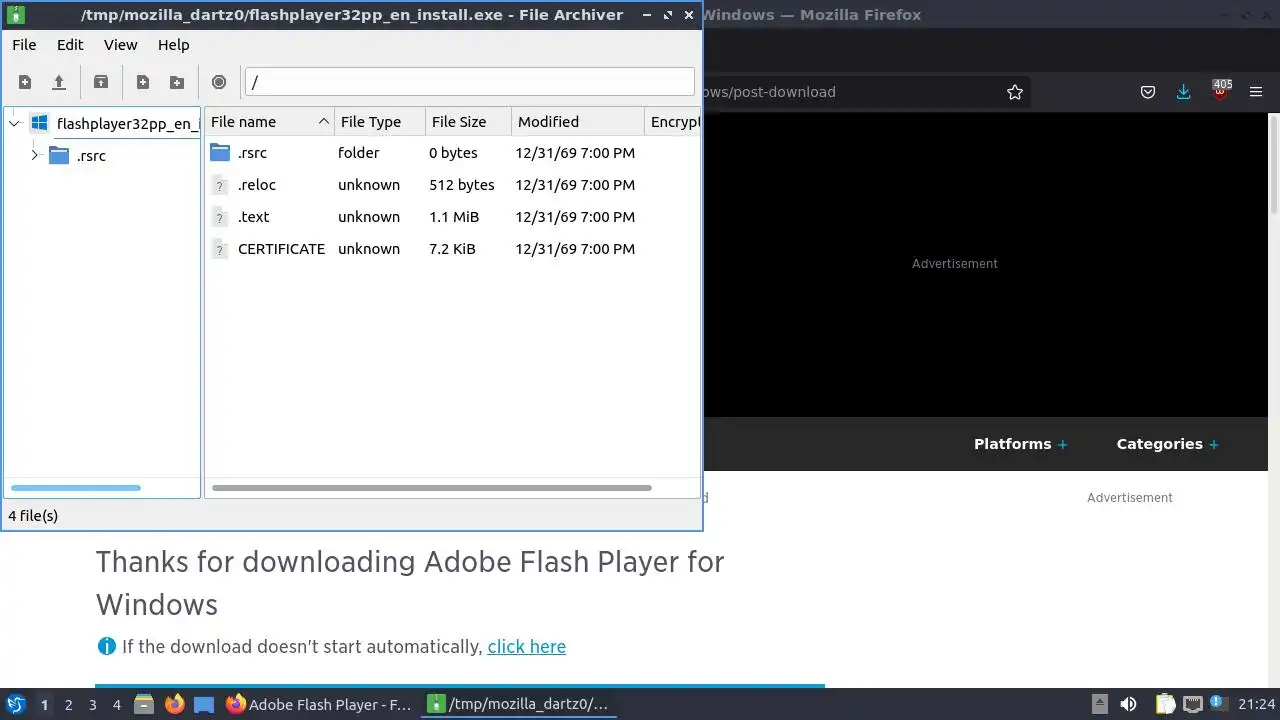Launch Firefox from taskbar quick-launch icon
This screenshot has height=720, width=1280.
pos(175,705)
